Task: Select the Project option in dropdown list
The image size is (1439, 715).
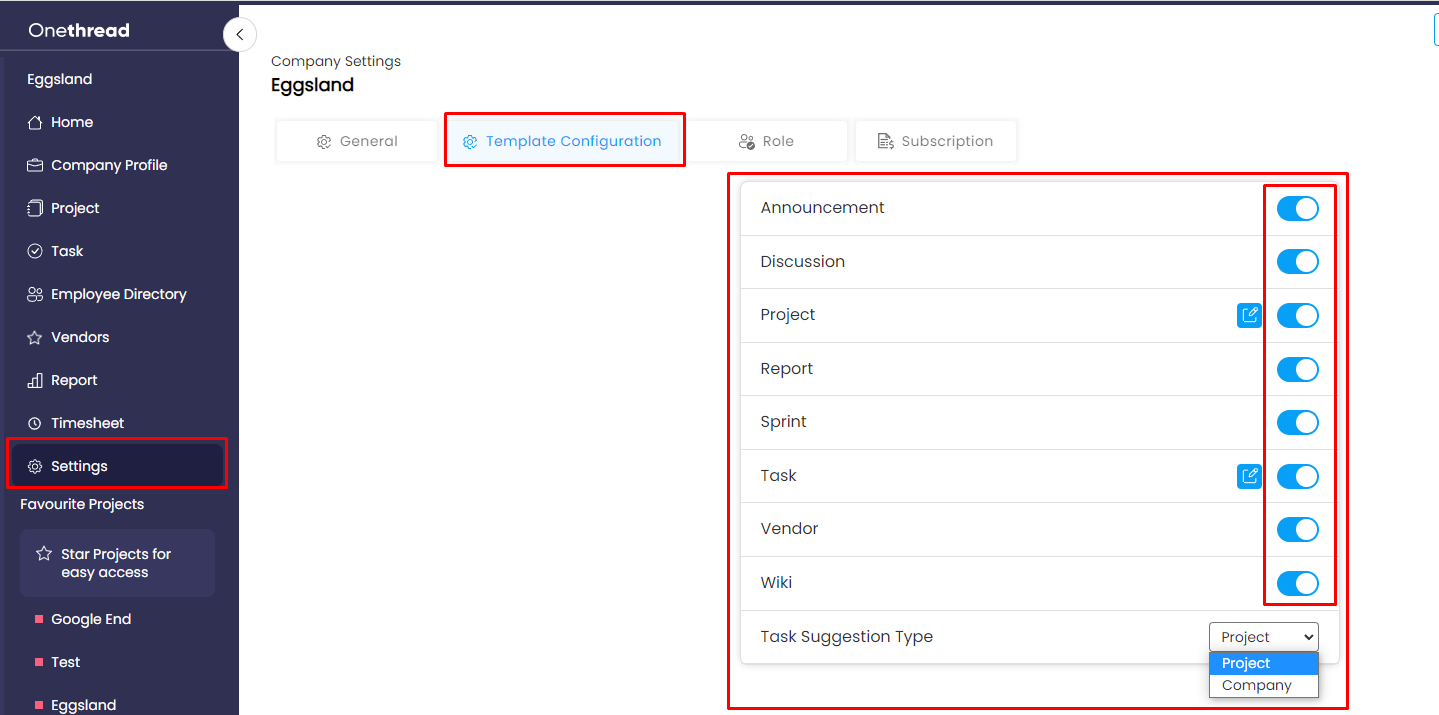Action: [x=1246, y=664]
